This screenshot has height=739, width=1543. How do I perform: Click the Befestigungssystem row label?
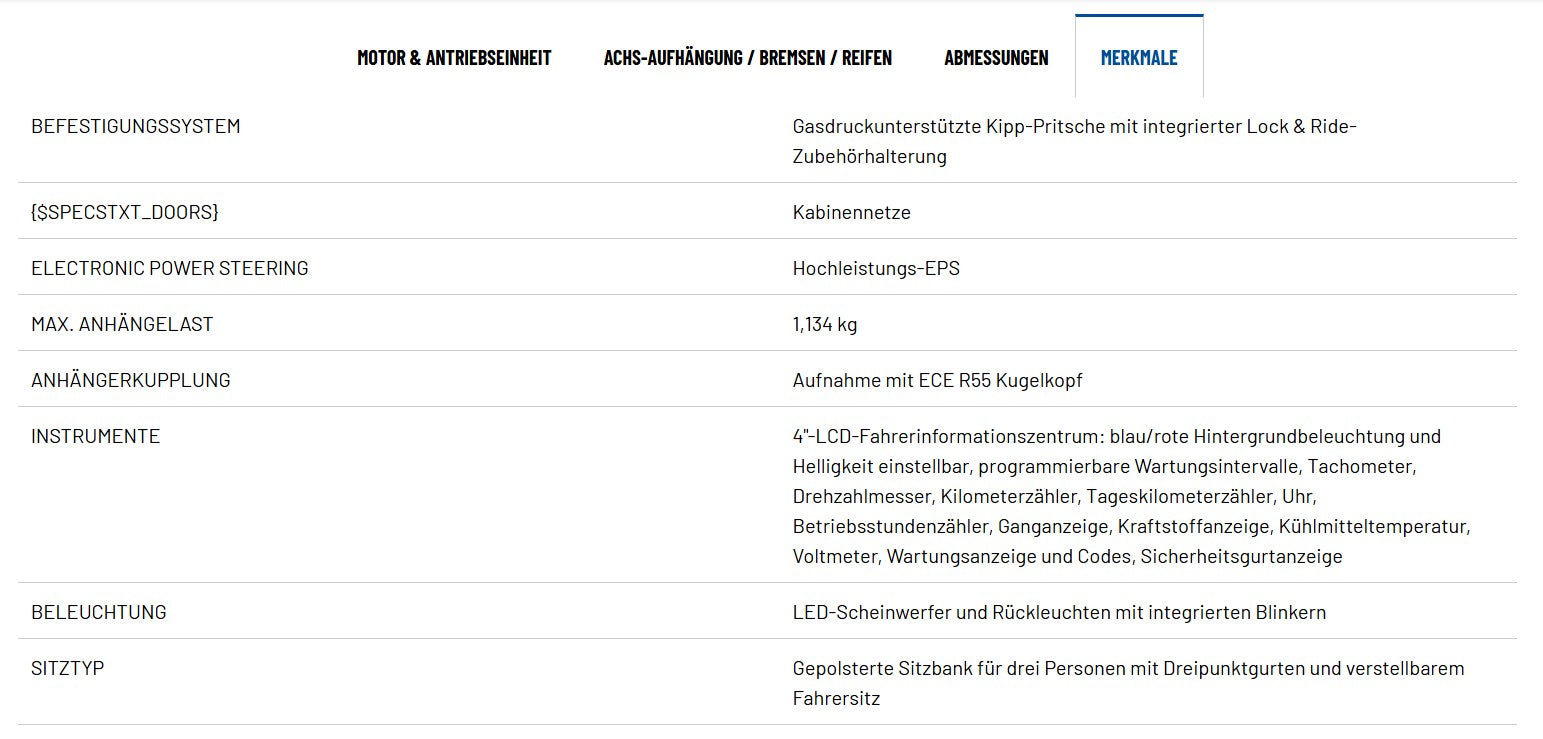[x=136, y=126]
